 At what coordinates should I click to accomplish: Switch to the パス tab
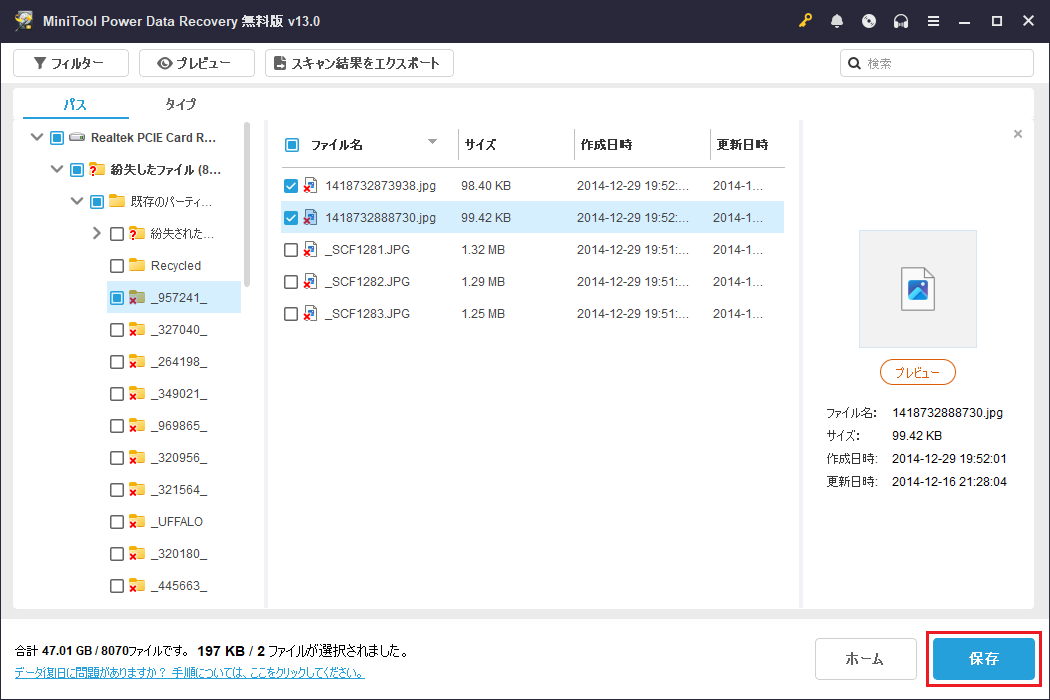coord(75,104)
